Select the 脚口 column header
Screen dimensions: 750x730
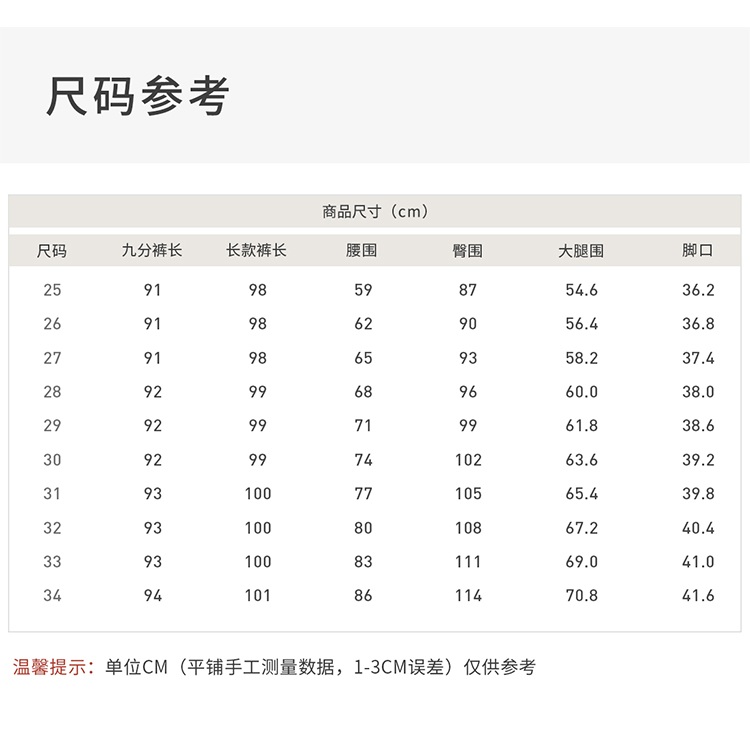[x=697, y=250]
